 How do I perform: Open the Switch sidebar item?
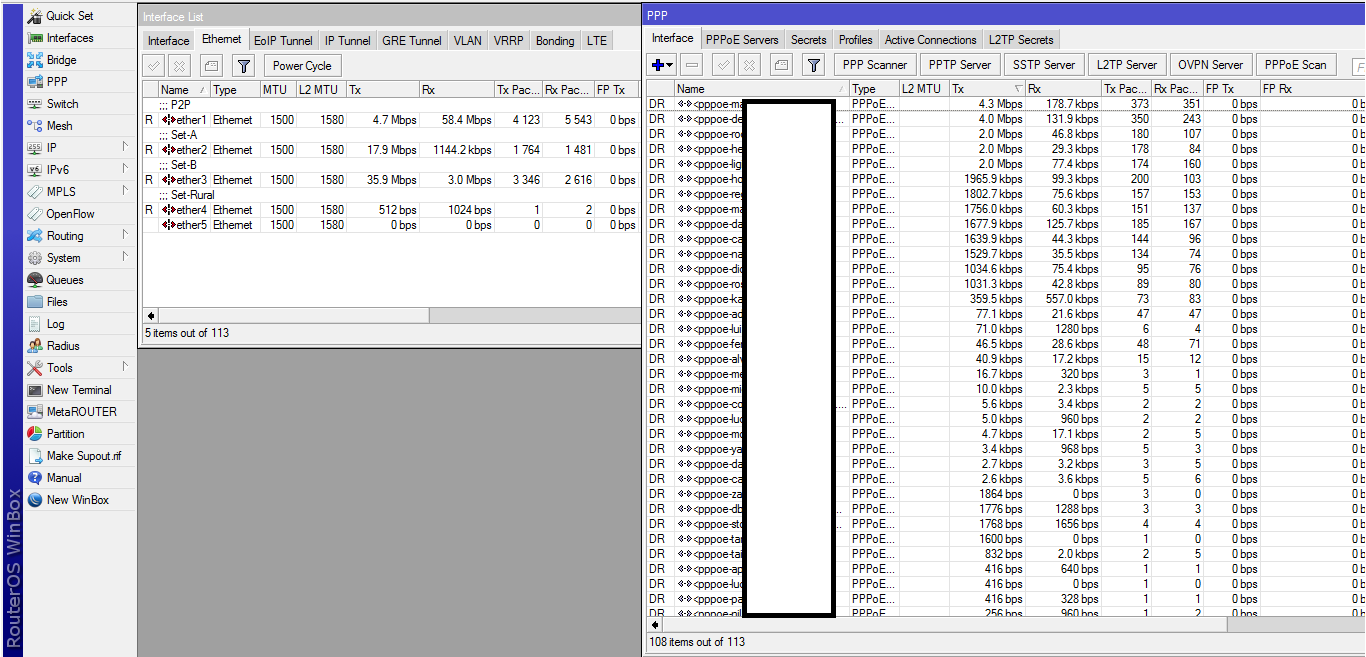tap(62, 104)
